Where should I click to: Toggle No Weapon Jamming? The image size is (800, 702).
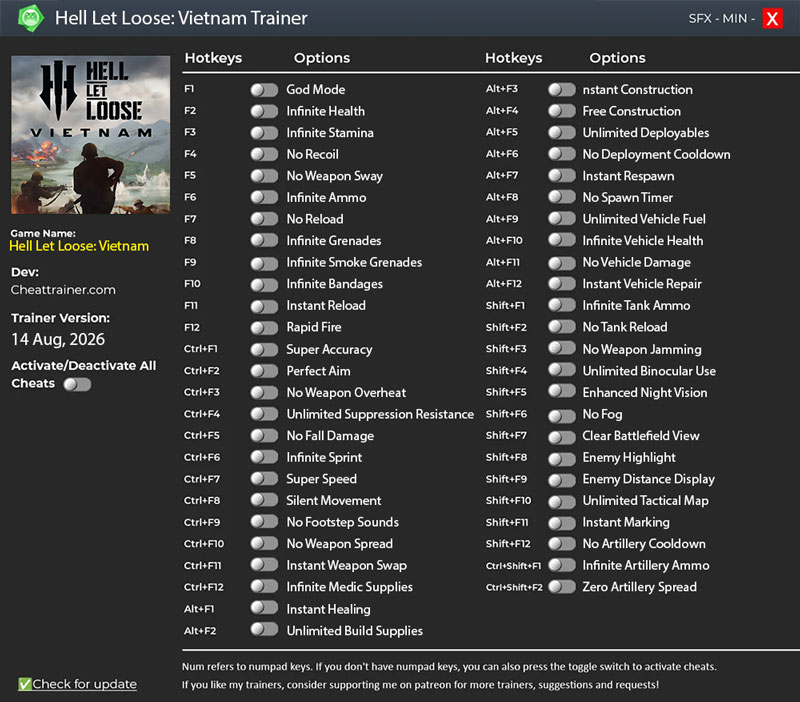click(x=562, y=349)
